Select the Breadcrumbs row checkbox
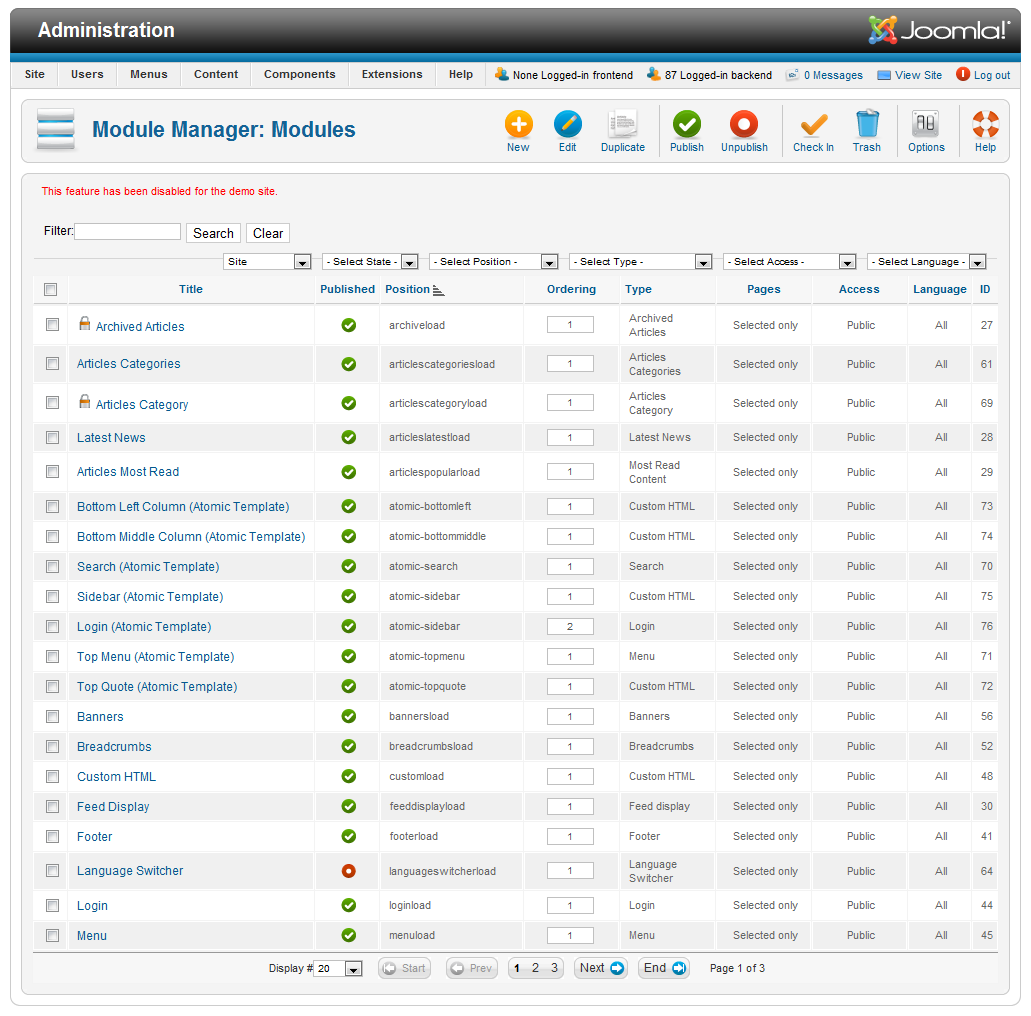1031x1016 pixels. (x=52, y=746)
